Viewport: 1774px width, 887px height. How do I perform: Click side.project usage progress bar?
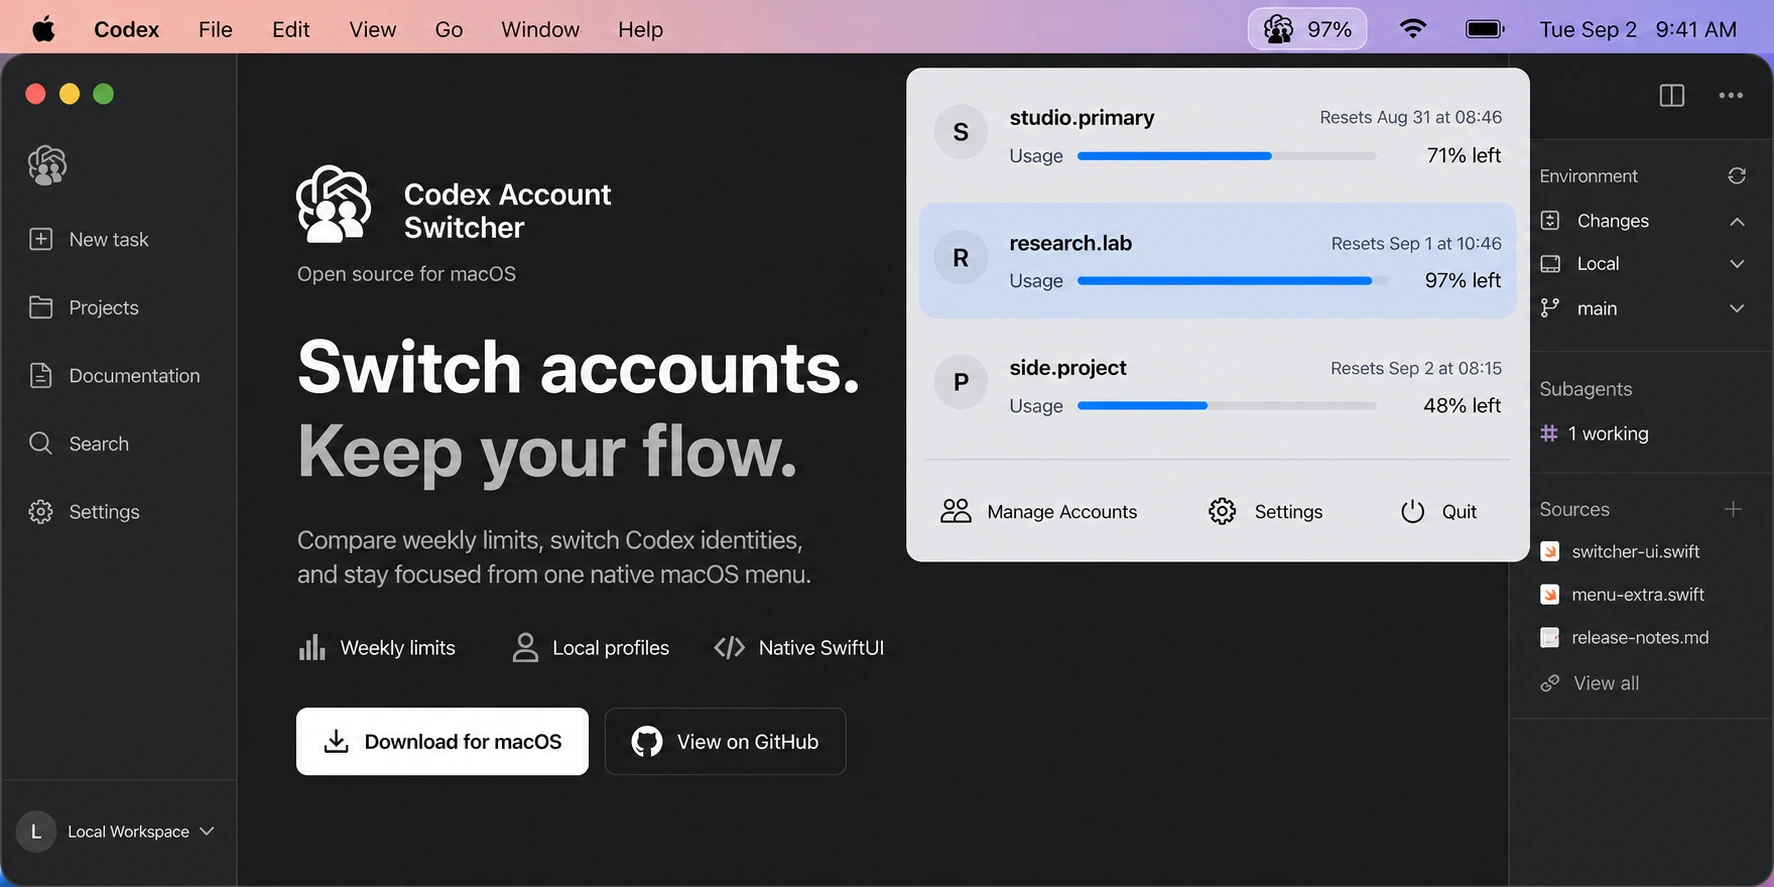(1227, 406)
